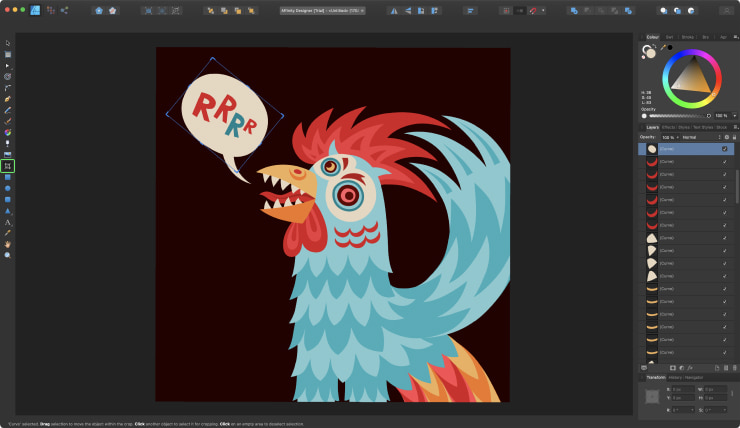Select the Corner tool
This screenshot has width=740, height=428.
pyautogui.click(x=8, y=88)
